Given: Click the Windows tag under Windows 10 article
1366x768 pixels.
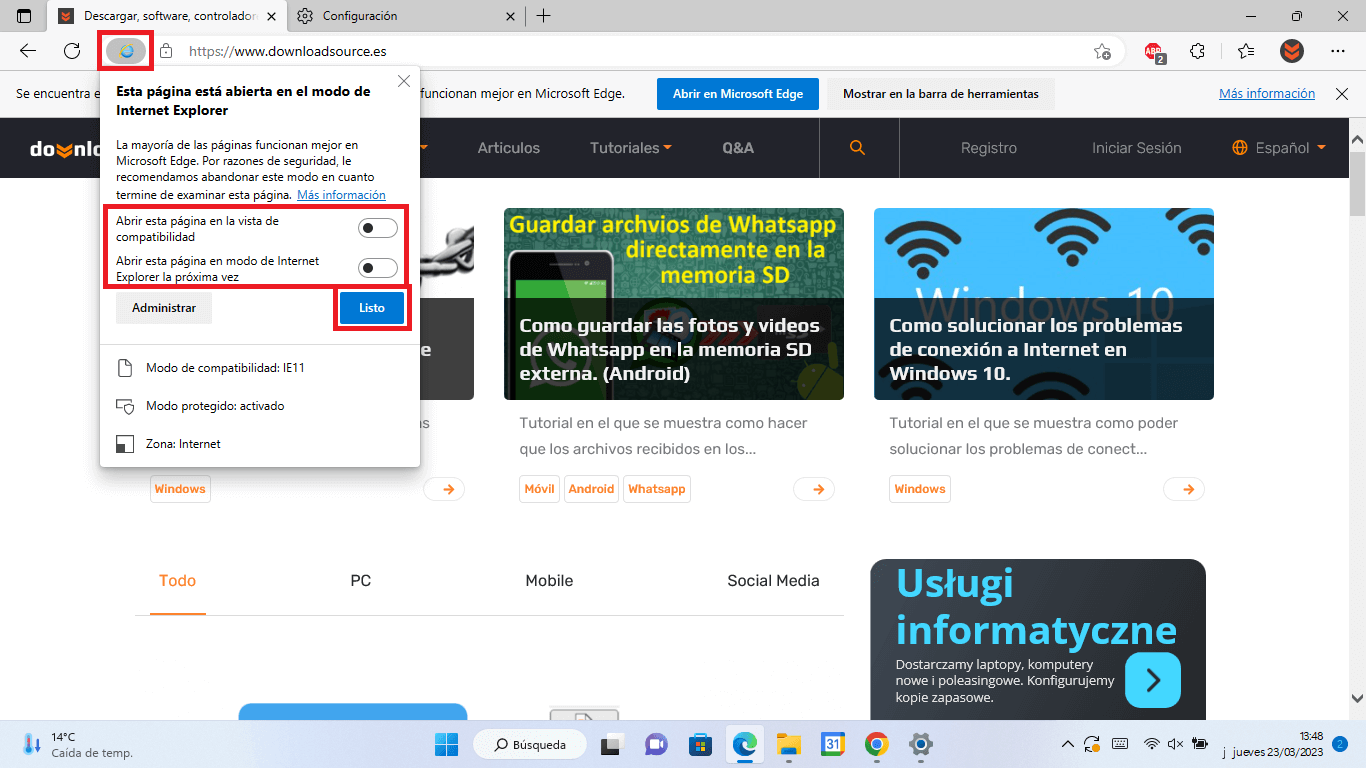Looking at the screenshot, I should point(920,489).
